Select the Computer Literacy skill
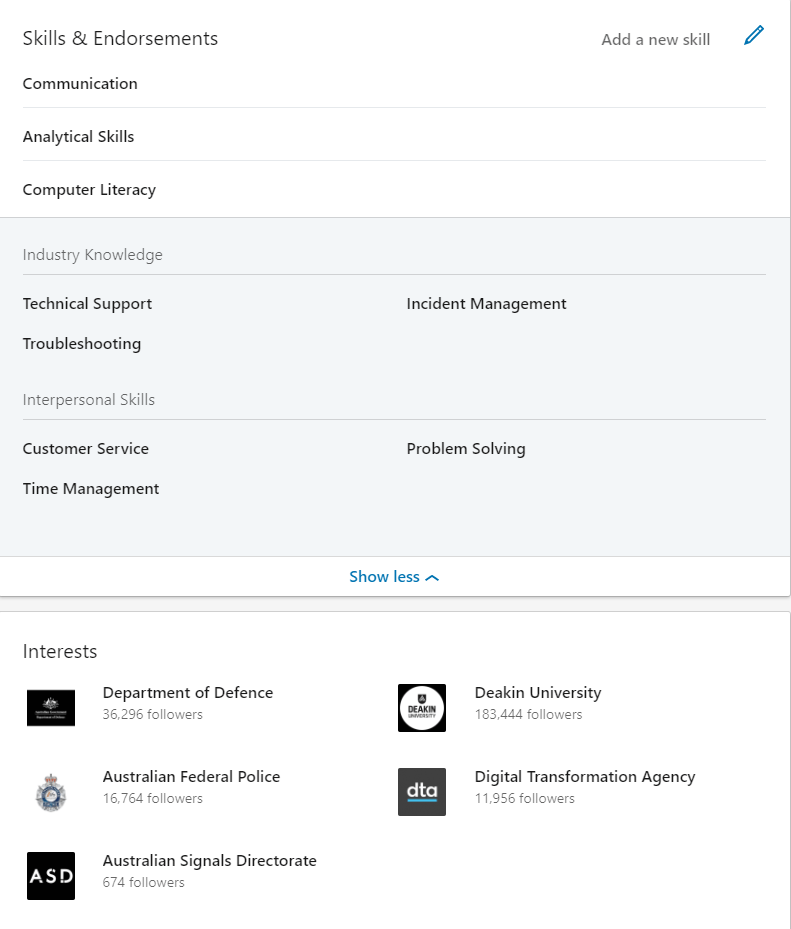 [x=89, y=190]
